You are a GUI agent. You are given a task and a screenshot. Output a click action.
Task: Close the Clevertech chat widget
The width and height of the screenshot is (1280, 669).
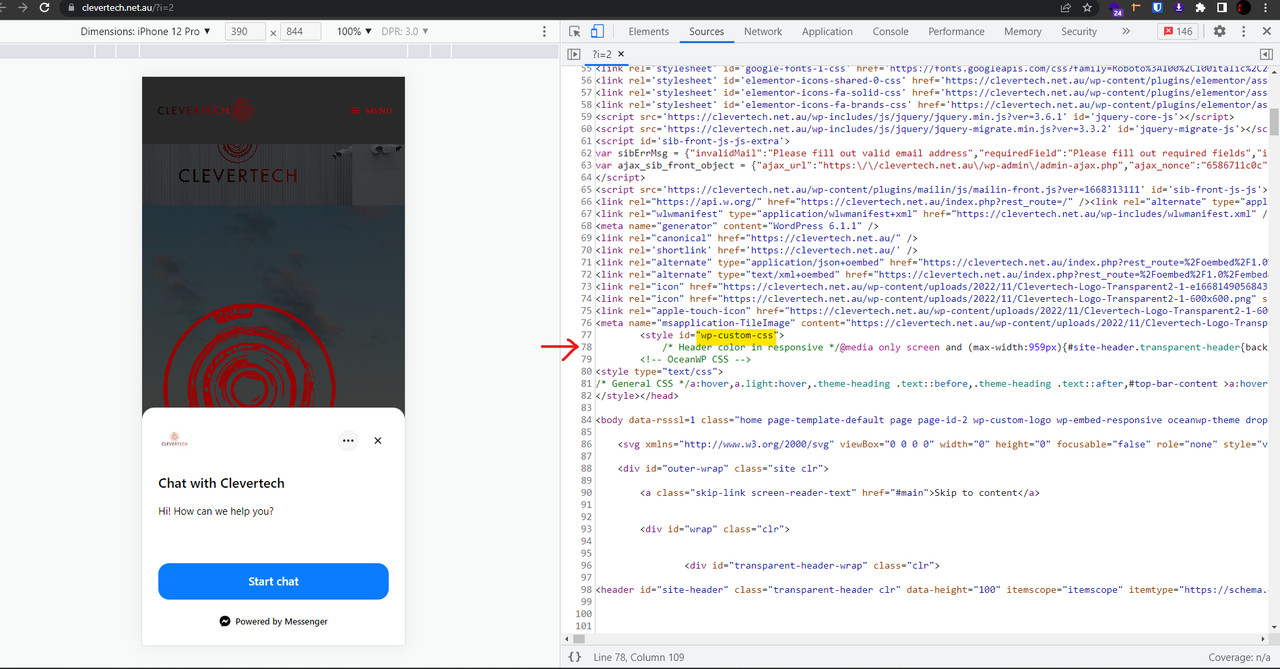[378, 440]
